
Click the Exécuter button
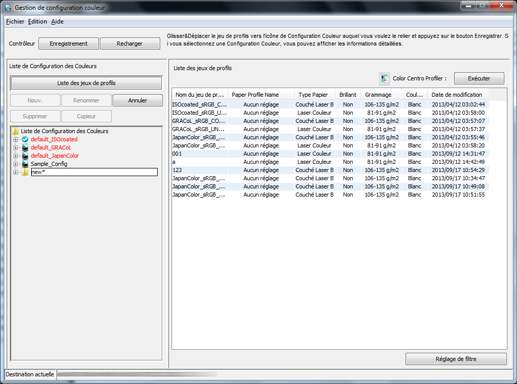pos(479,79)
